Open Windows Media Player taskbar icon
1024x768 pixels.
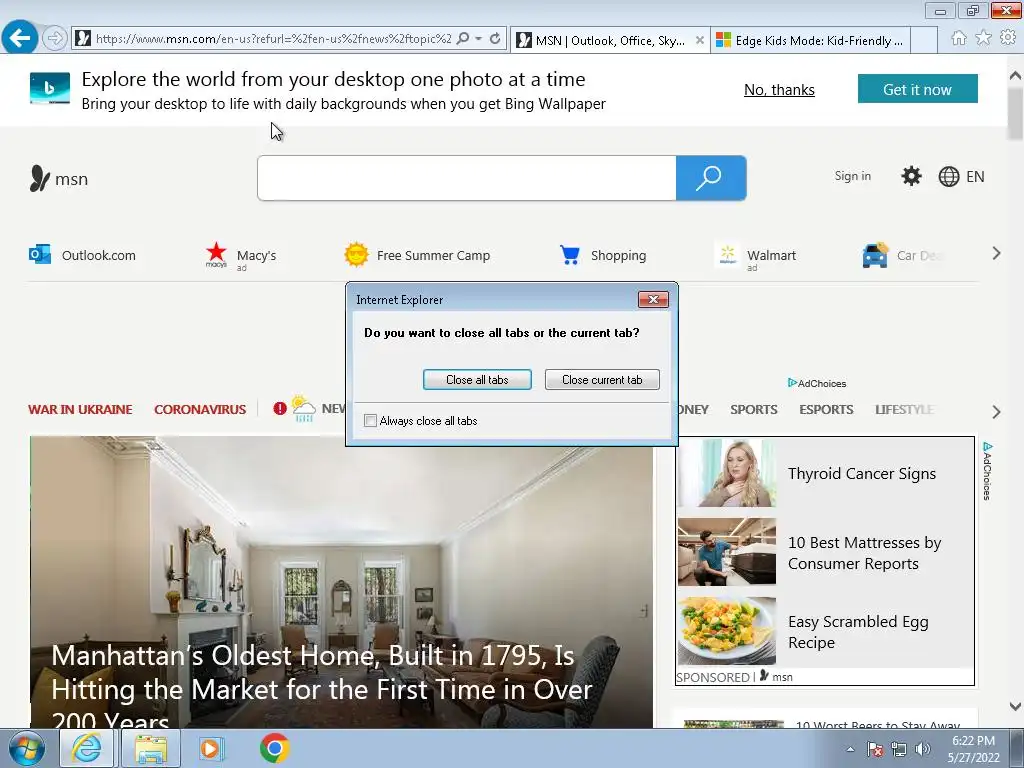click(x=211, y=748)
